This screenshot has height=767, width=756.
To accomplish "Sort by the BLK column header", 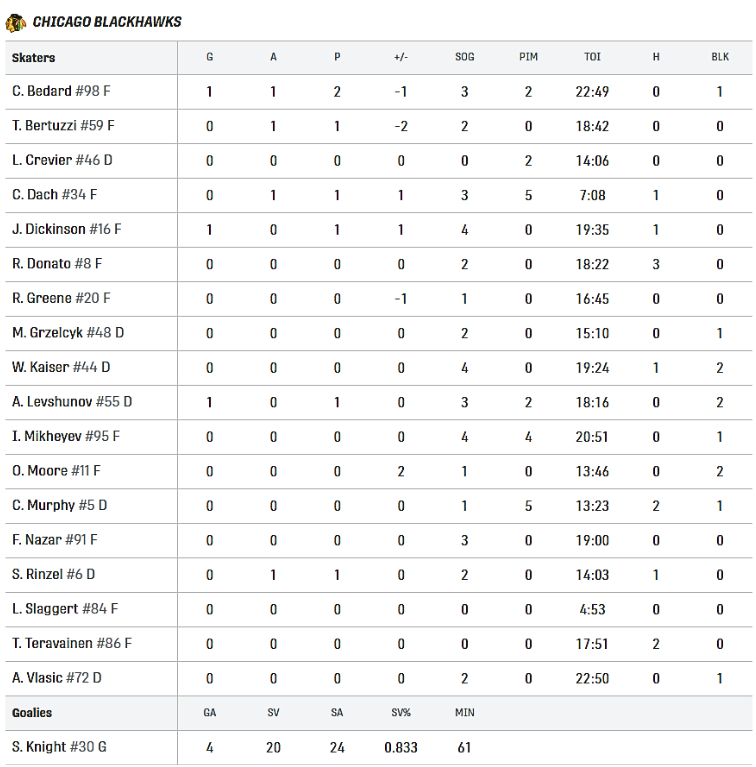I will [x=720, y=58].
